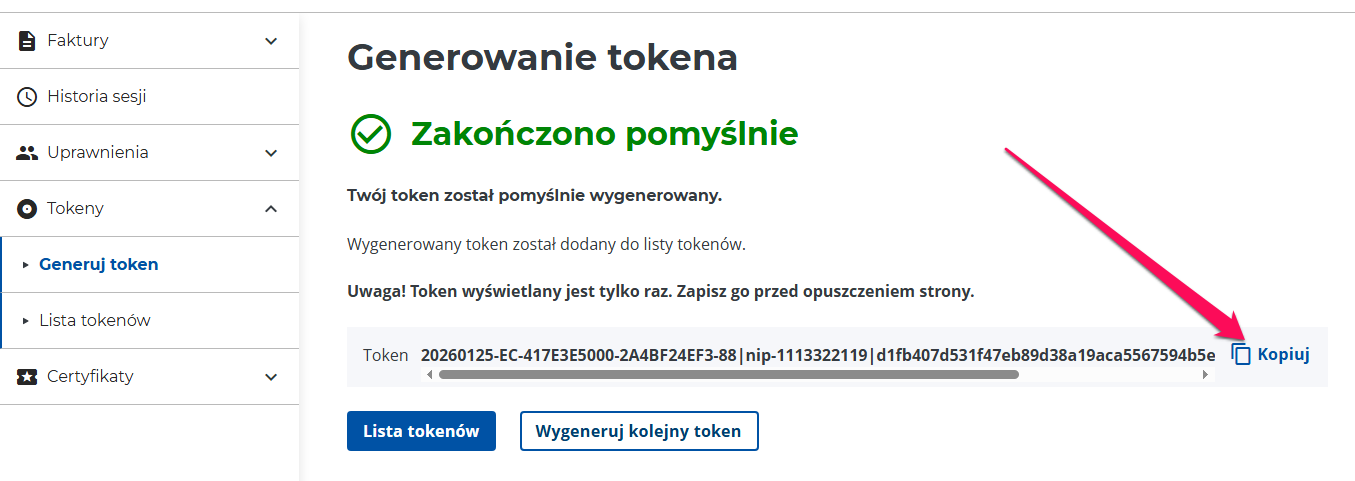Viewport: 1355px width, 481px height.
Task: Go to Historia sesji
Action: [x=97, y=97]
